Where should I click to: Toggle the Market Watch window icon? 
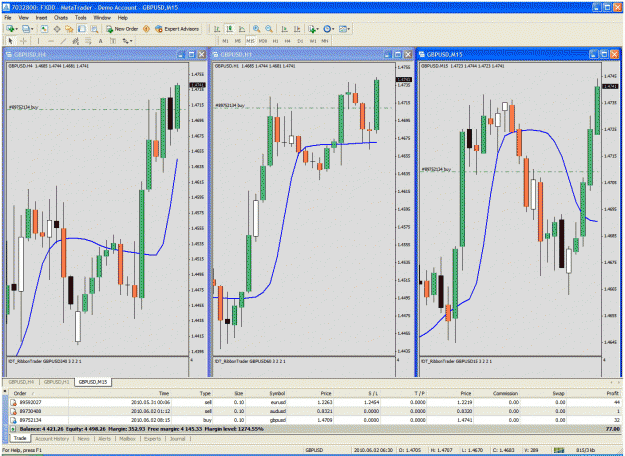[x=44, y=29]
